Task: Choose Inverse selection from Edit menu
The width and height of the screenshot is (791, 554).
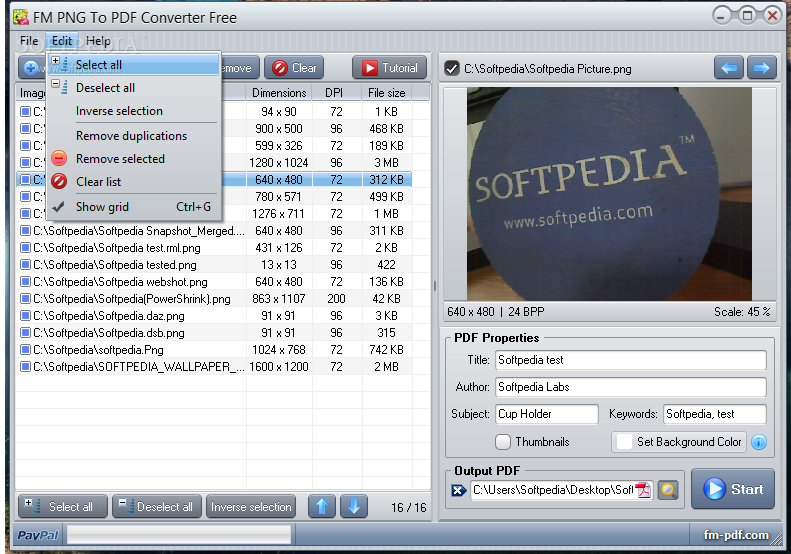Action: [x=134, y=110]
